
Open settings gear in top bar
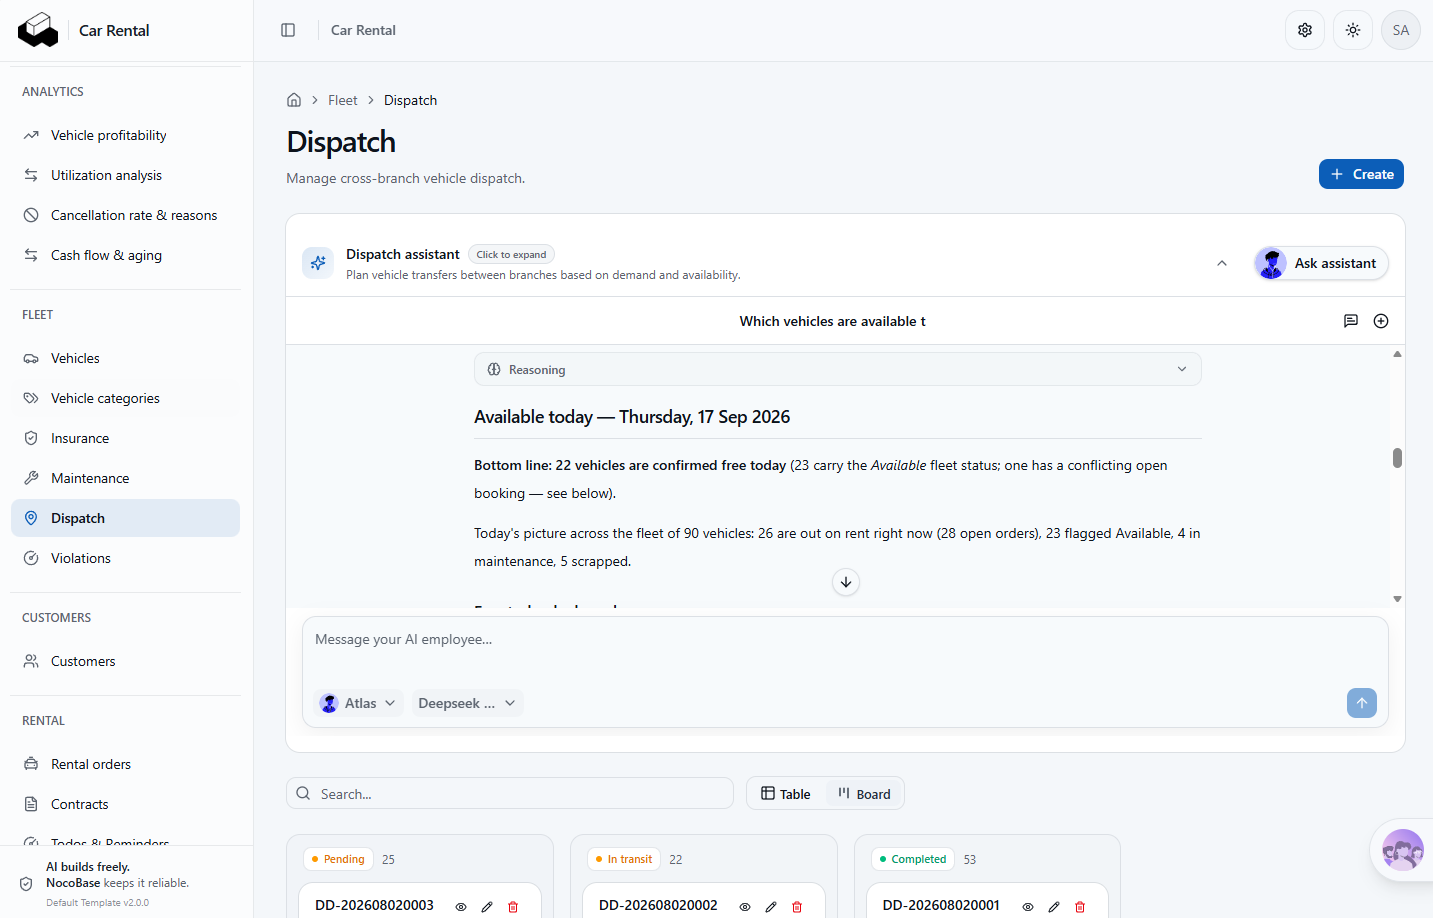pos(1305,30)
